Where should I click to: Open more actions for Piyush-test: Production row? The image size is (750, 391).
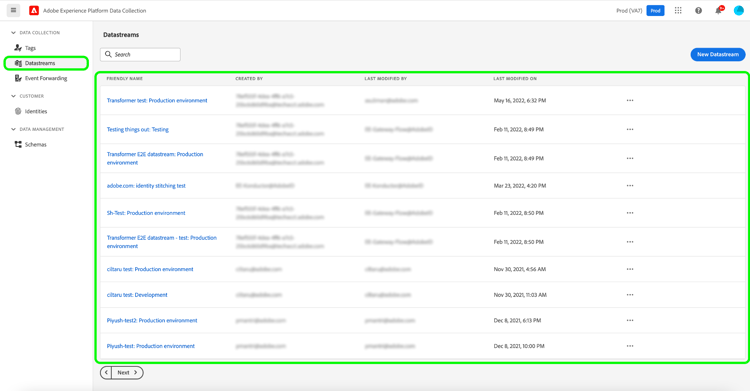coord(630,346)
